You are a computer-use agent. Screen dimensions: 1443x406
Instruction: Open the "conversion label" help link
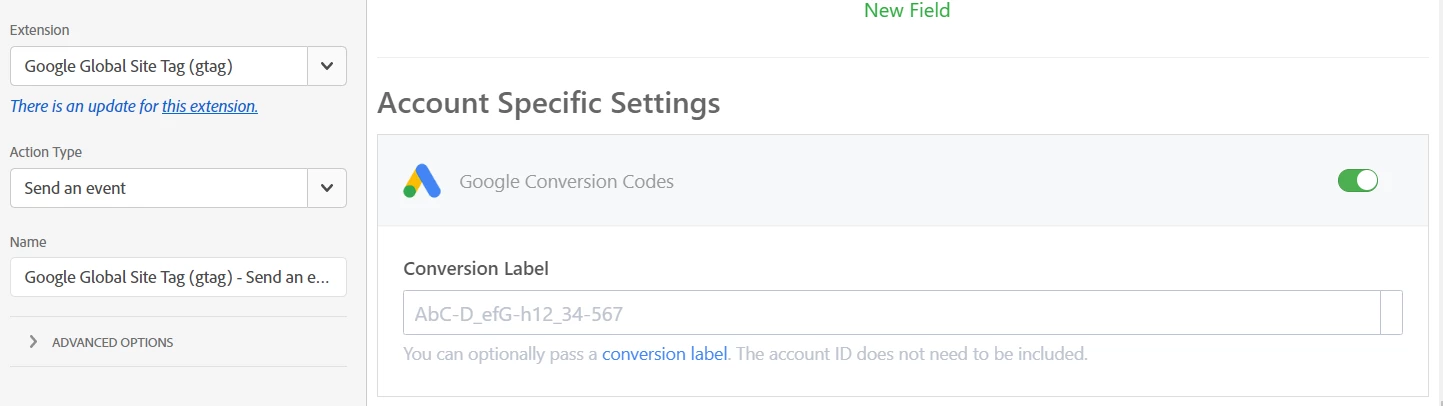664,353
